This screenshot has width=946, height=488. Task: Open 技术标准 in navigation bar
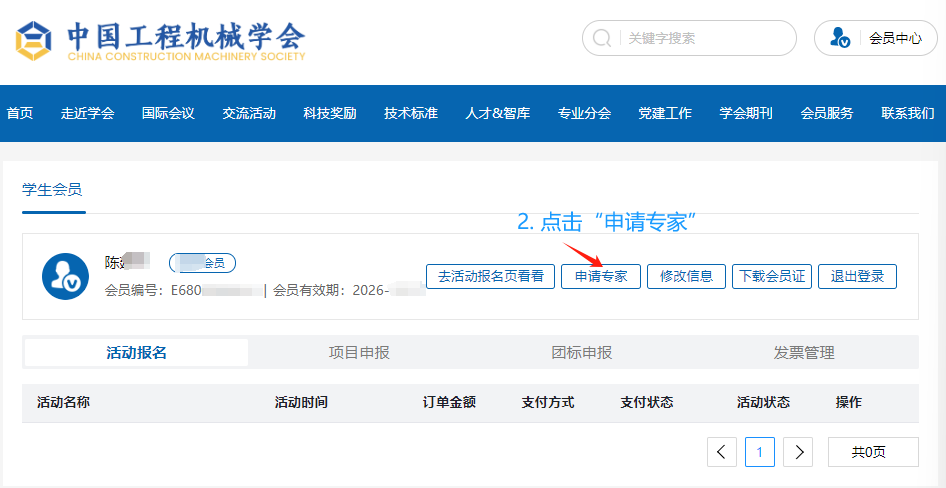click(411, 113)
